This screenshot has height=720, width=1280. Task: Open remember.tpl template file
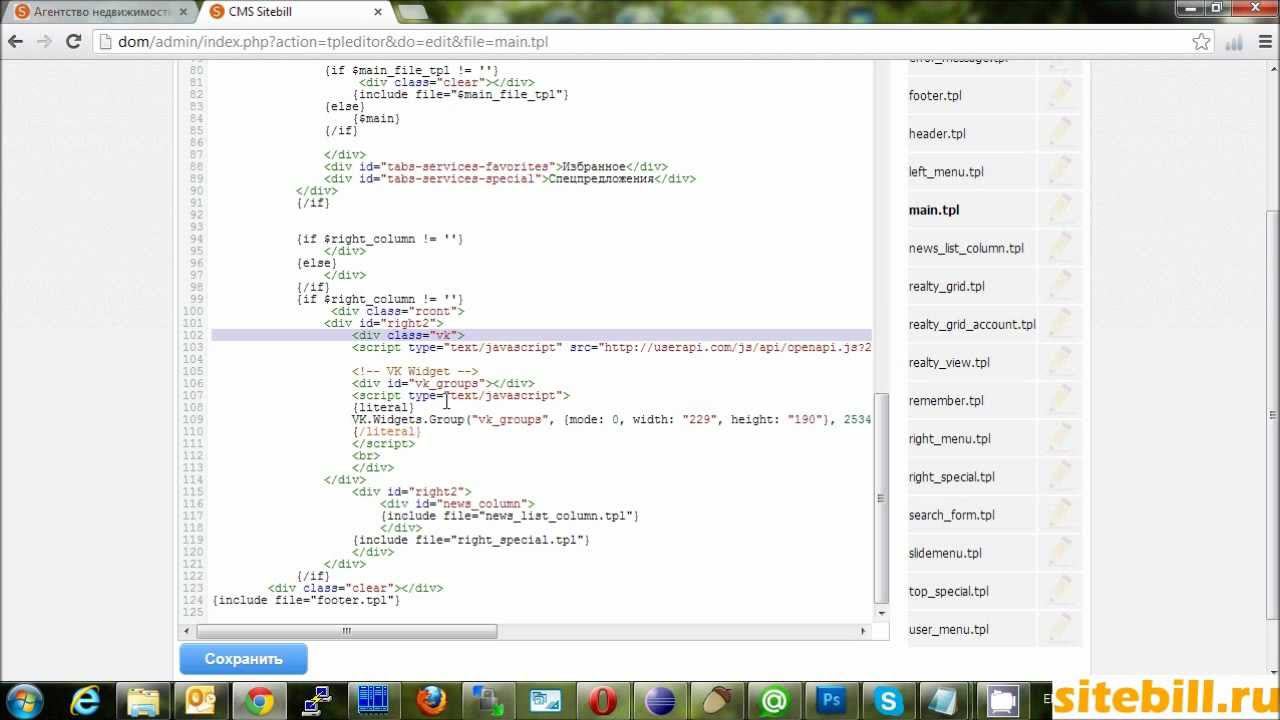[946, 401]
